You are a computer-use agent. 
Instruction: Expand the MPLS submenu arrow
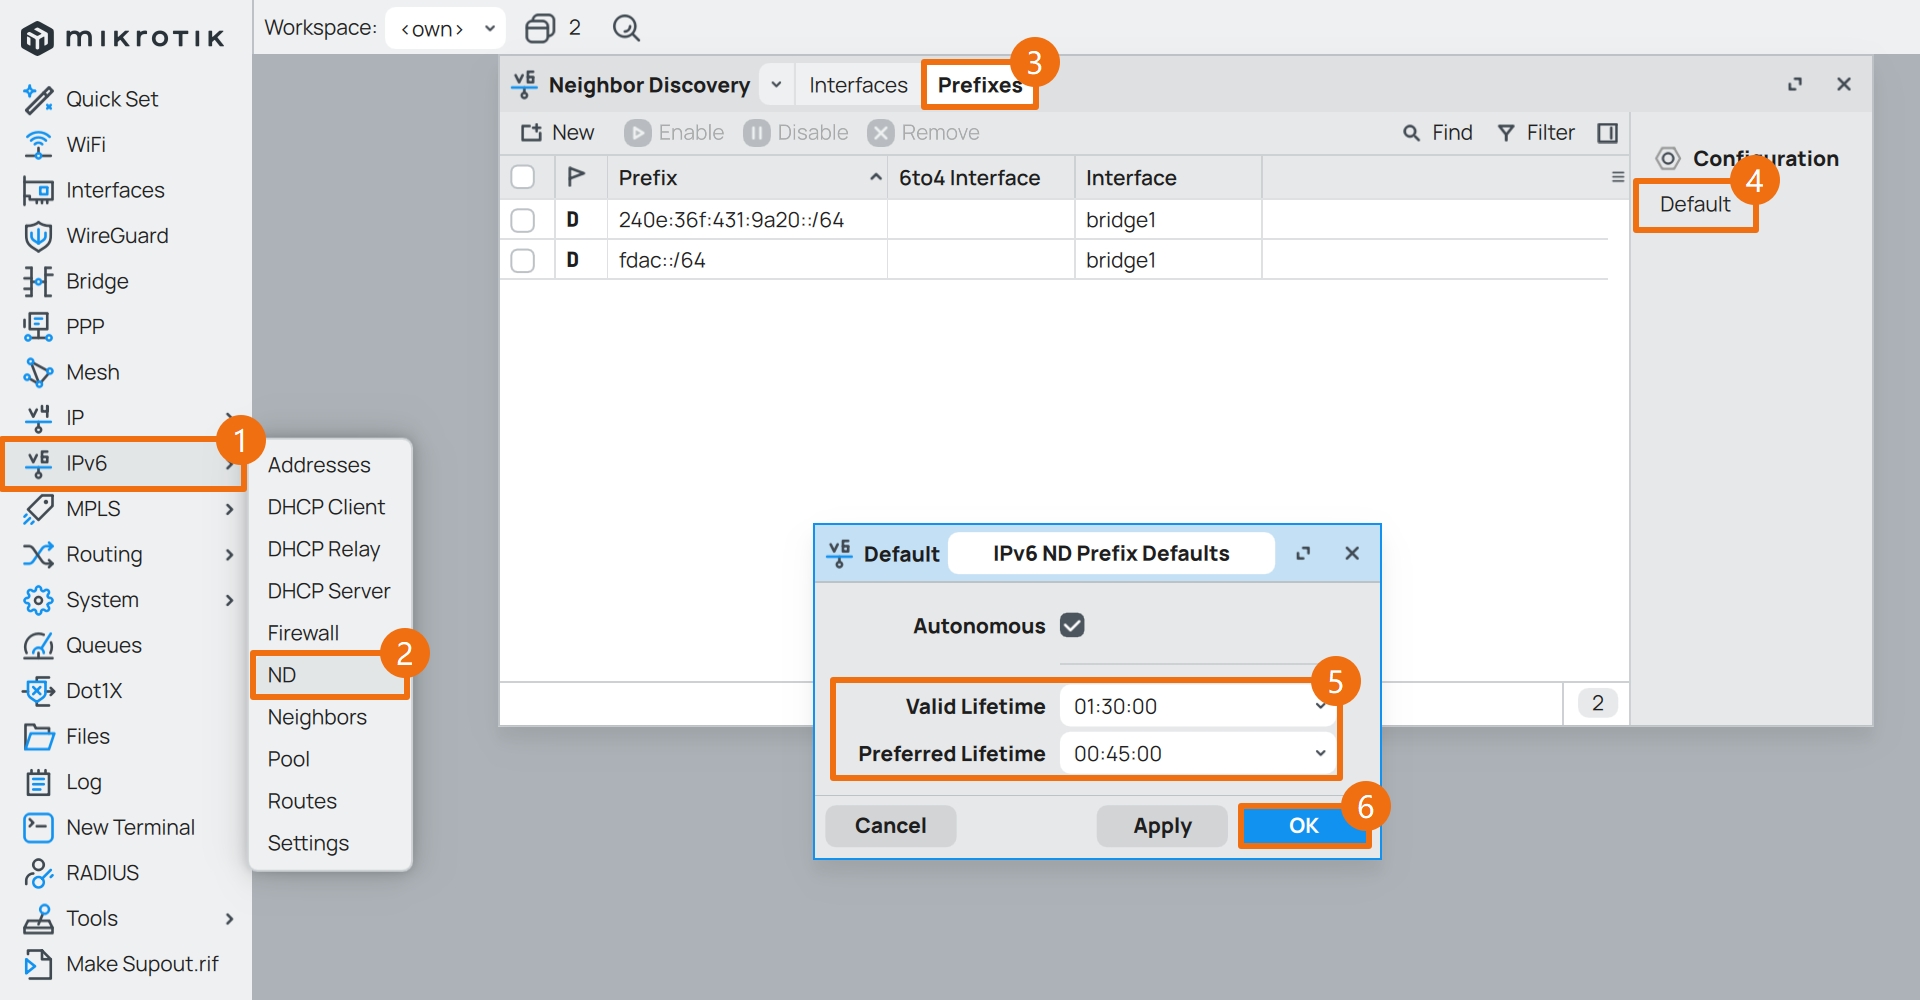coord(230,509)
